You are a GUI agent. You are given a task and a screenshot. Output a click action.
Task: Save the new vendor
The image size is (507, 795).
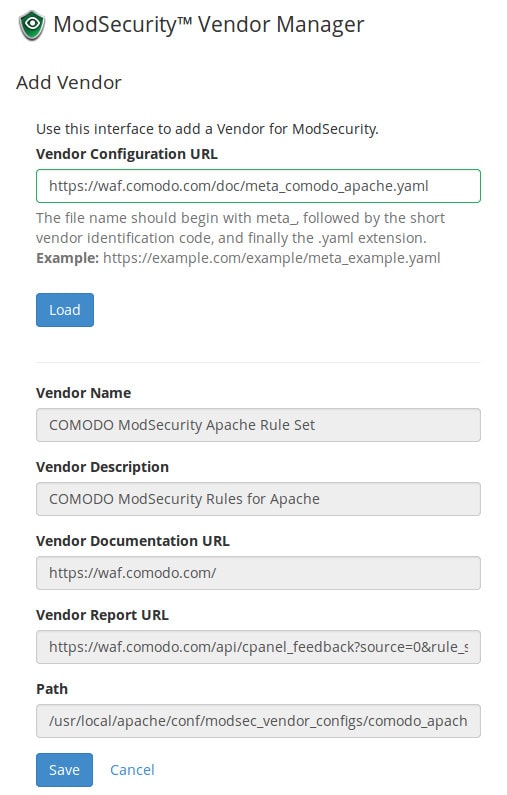pos(64,770)
